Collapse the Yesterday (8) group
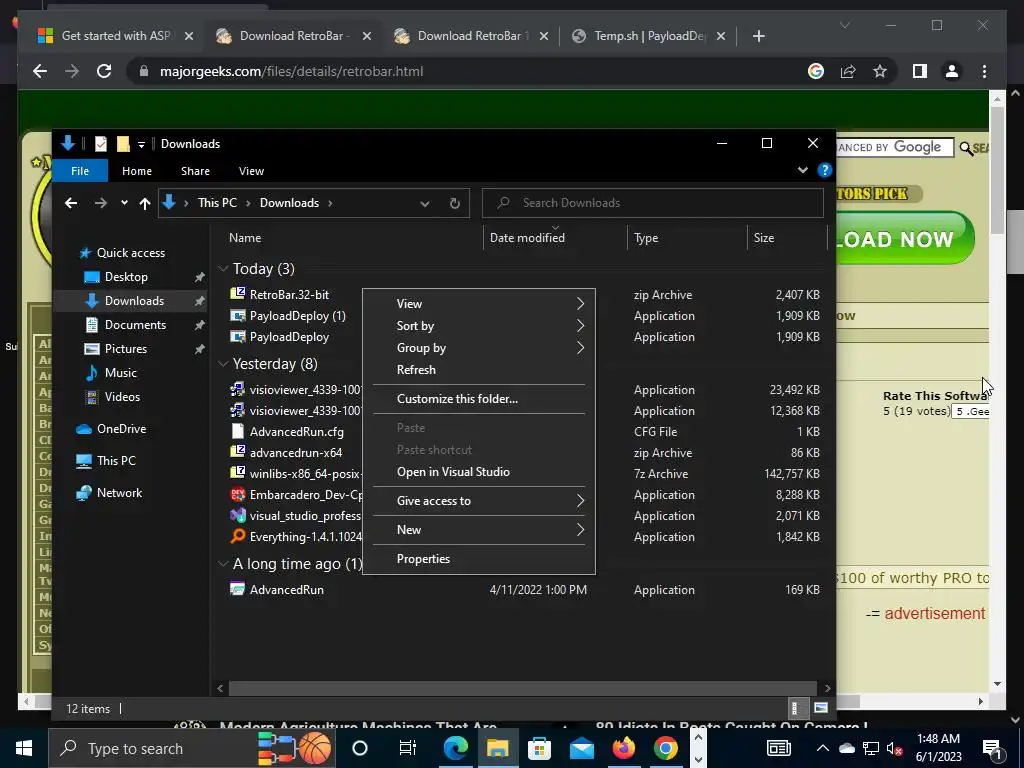Viewport: 1024px width, 768px height. click(223, 364)
